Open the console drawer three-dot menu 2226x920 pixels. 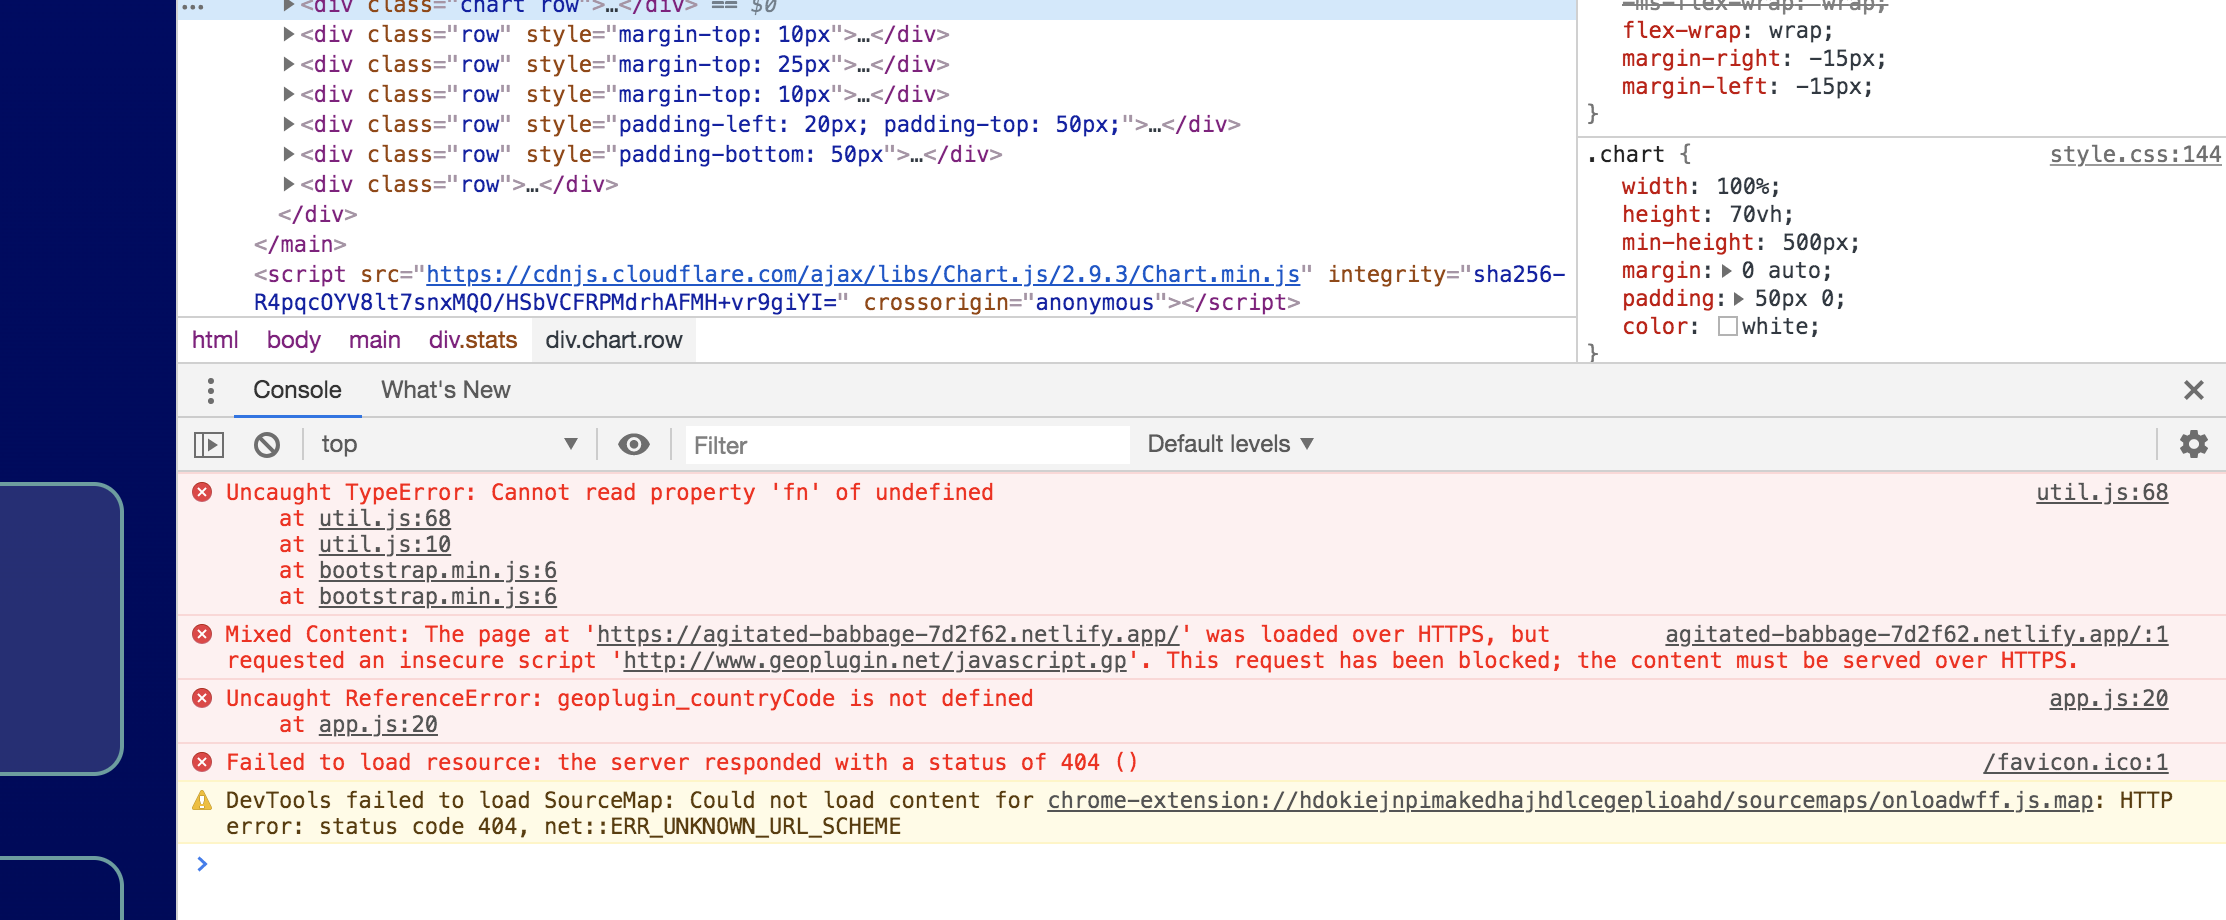click(x=210, y=390)
